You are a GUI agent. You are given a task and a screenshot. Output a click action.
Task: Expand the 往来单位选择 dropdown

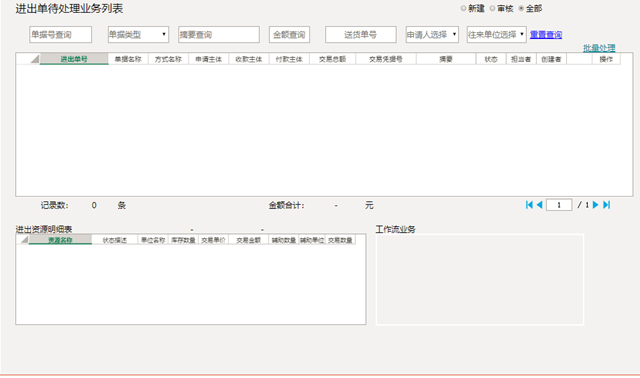pyautogui.click(x=497, y=35)
